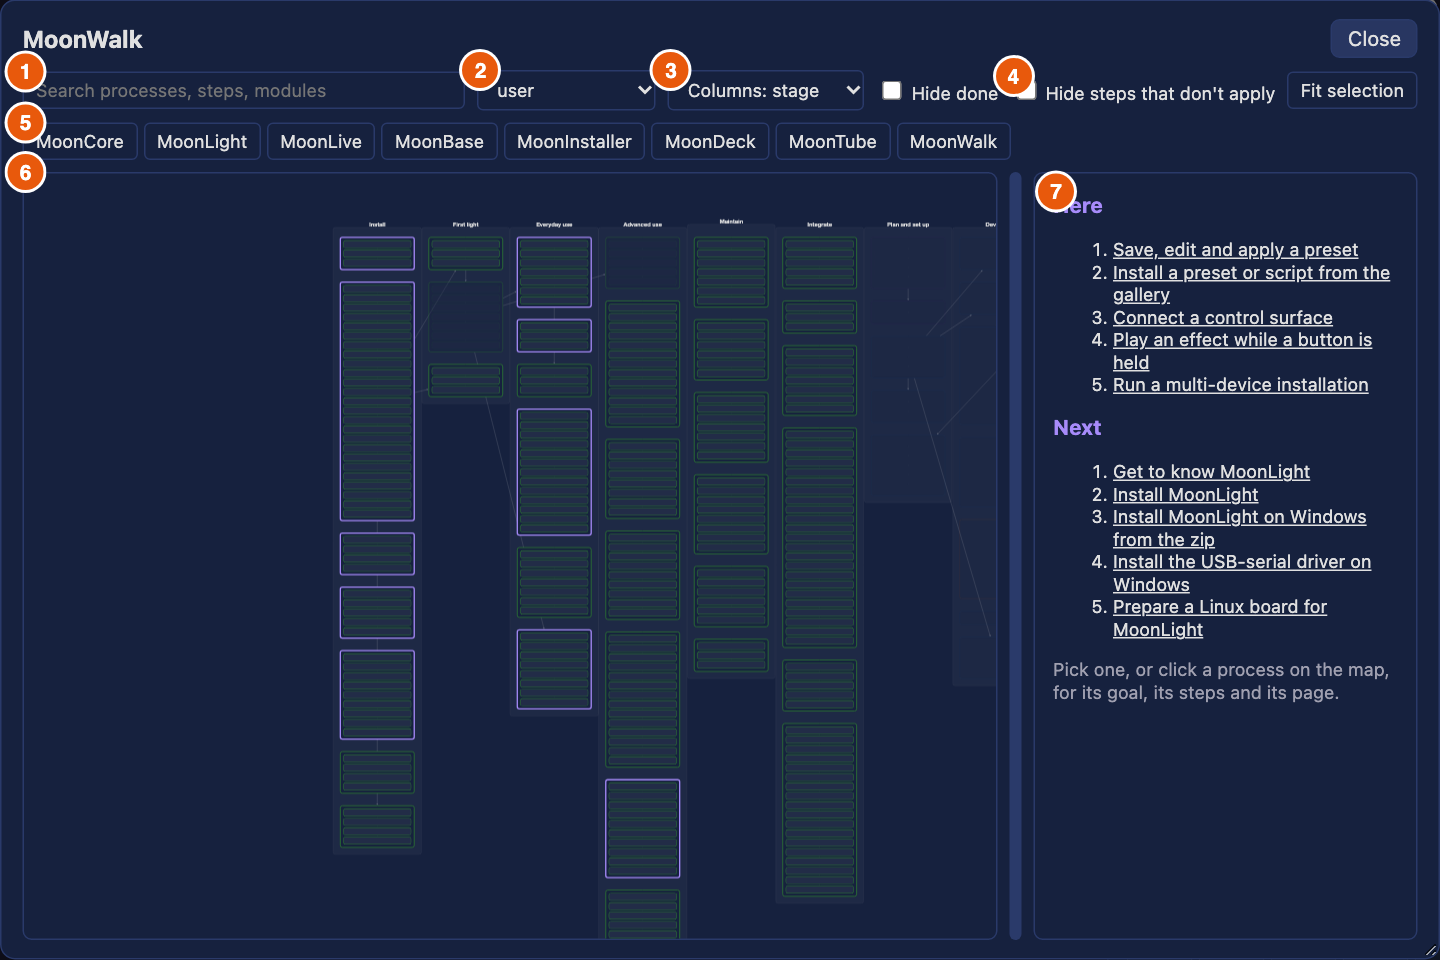This screenshot has height=960, width=1440.
Task: Click the Advanced use column header
Action: point(642,225)
